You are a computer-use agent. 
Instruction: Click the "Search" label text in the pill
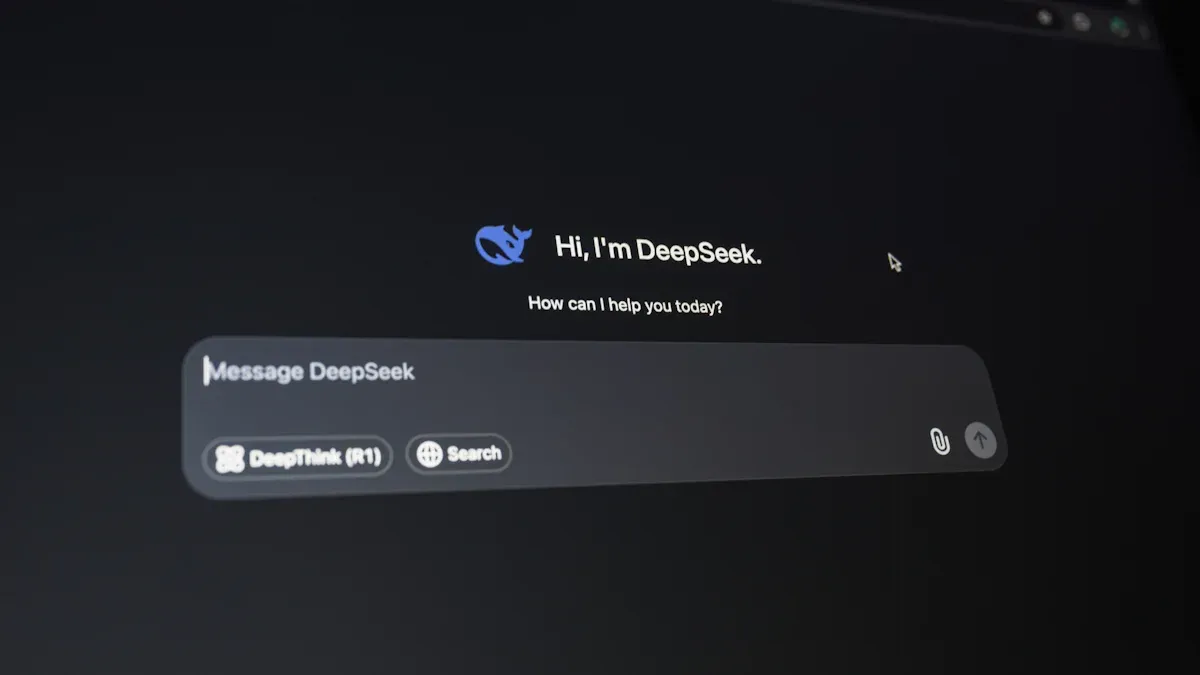pyautogui.click(x=473, y=454)
